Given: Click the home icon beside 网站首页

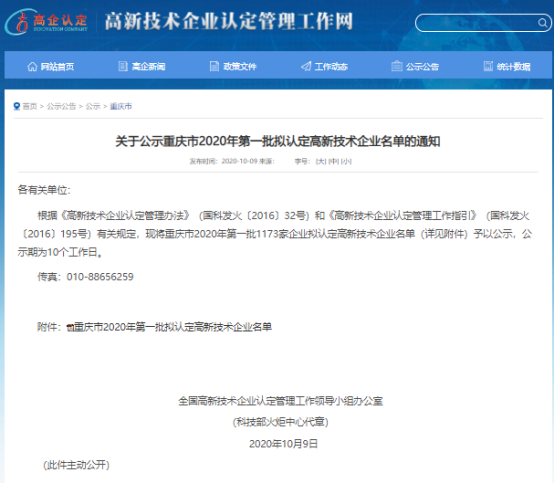Looking at the screenshot, I should pos(32,66).
